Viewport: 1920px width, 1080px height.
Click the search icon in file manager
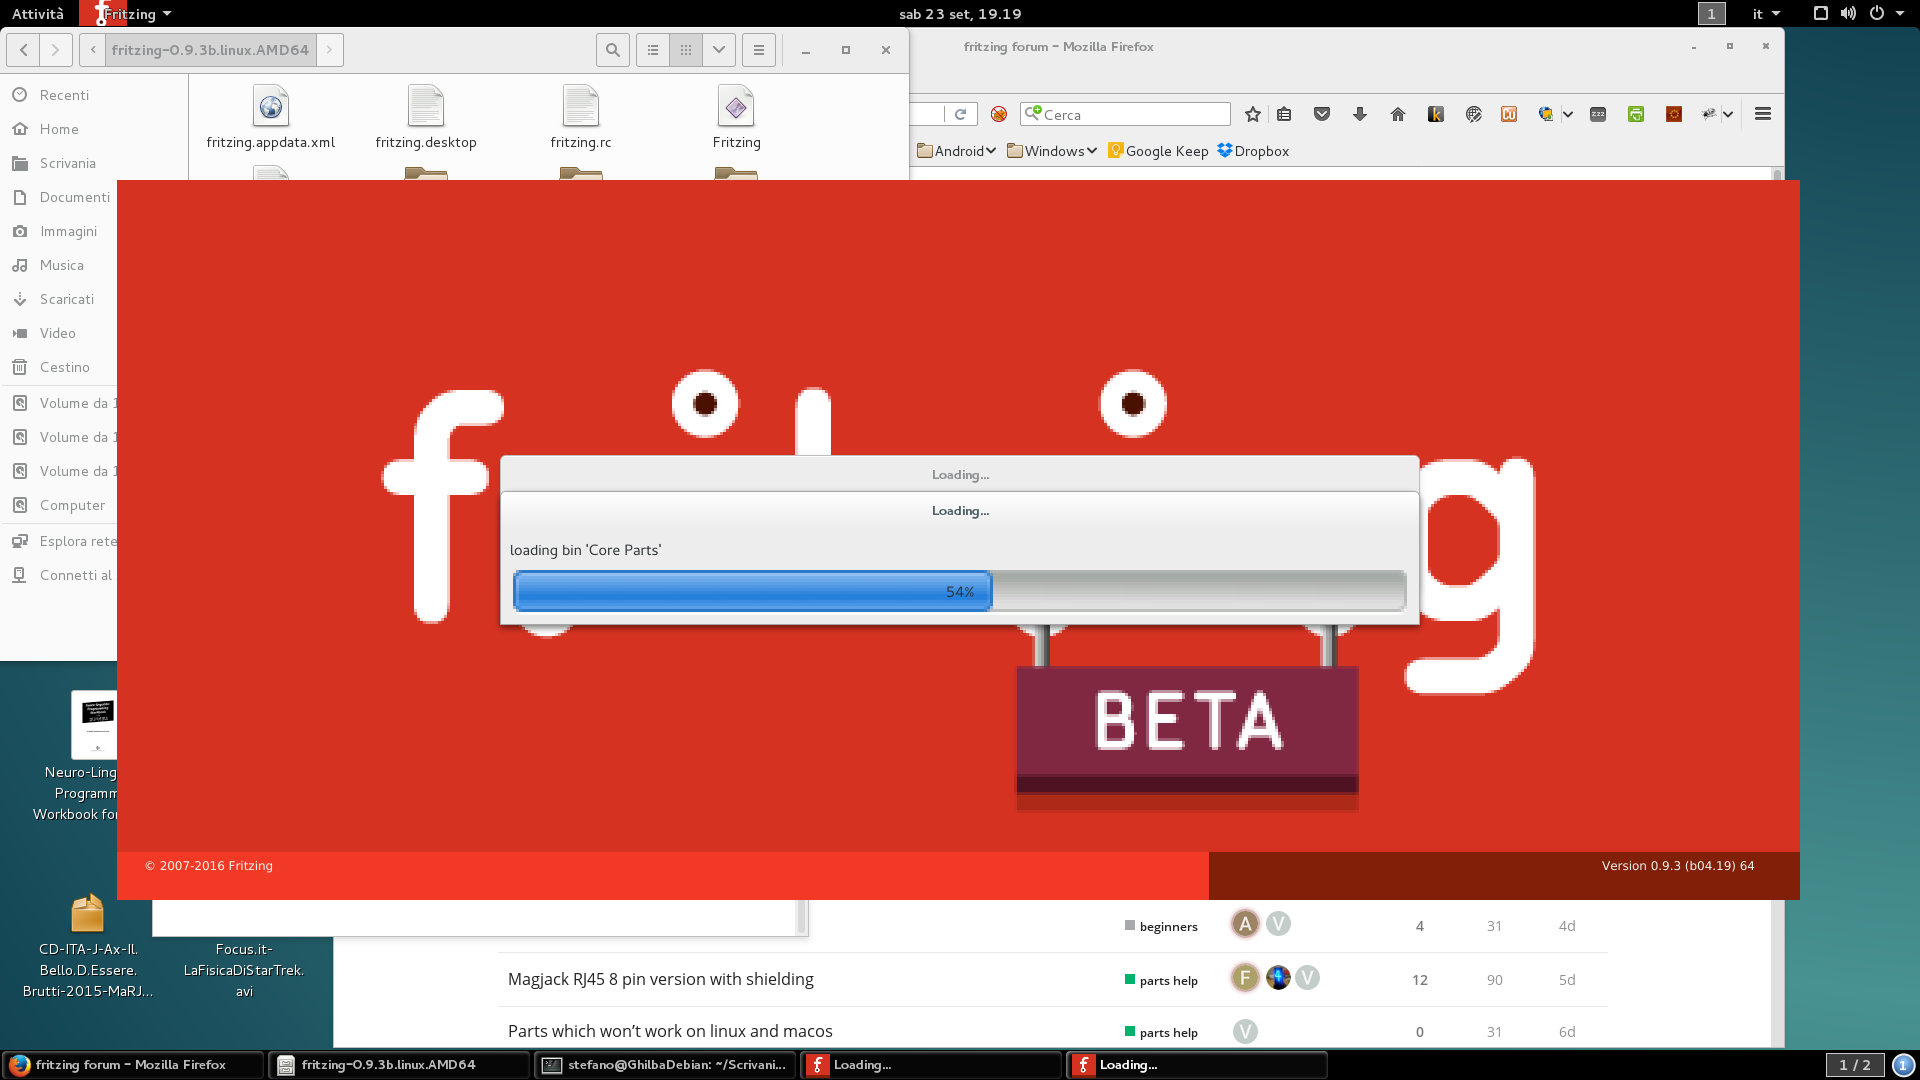coord(613,50)
